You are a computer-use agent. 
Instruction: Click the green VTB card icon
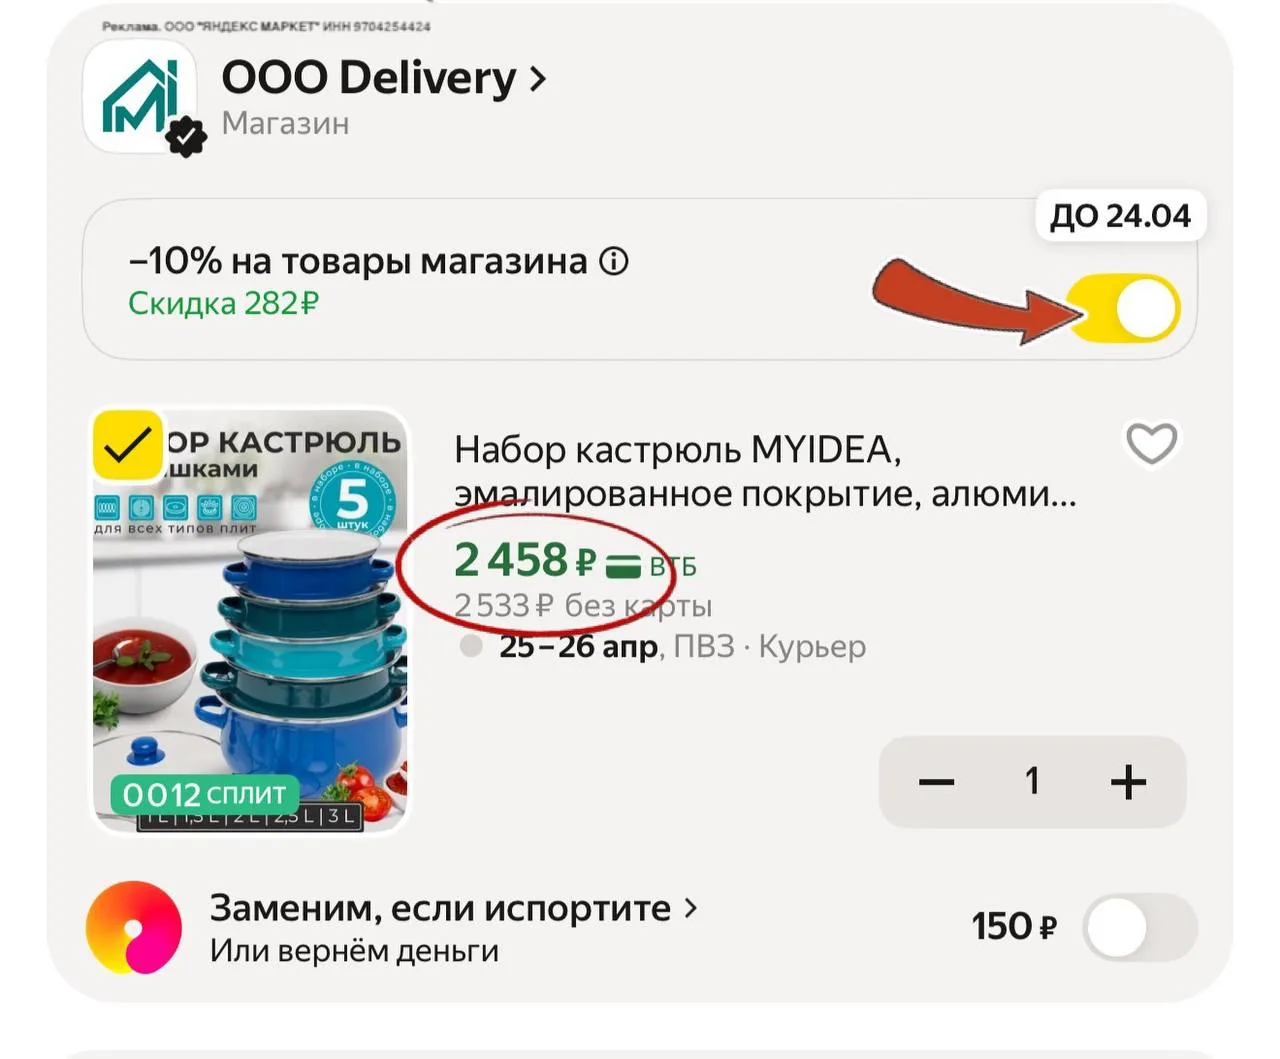coord(624,566)
